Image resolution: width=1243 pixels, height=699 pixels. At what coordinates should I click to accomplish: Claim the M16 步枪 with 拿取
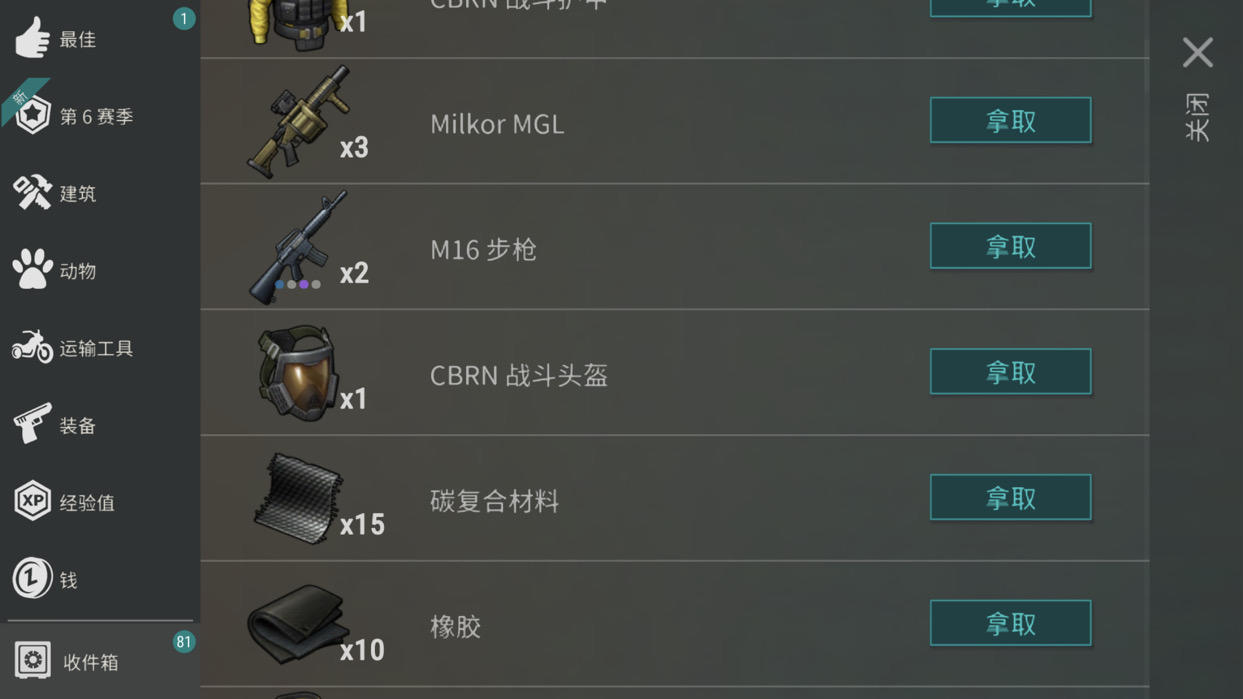coord(1010,246)
